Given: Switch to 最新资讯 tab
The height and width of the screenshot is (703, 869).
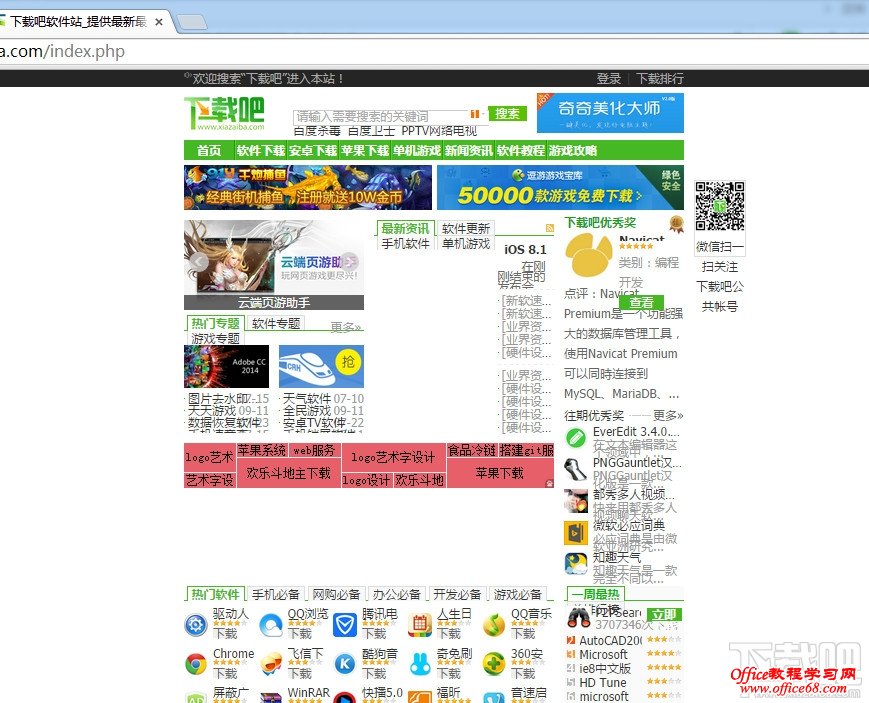Looking at the screenshot, I should (405, 228).
